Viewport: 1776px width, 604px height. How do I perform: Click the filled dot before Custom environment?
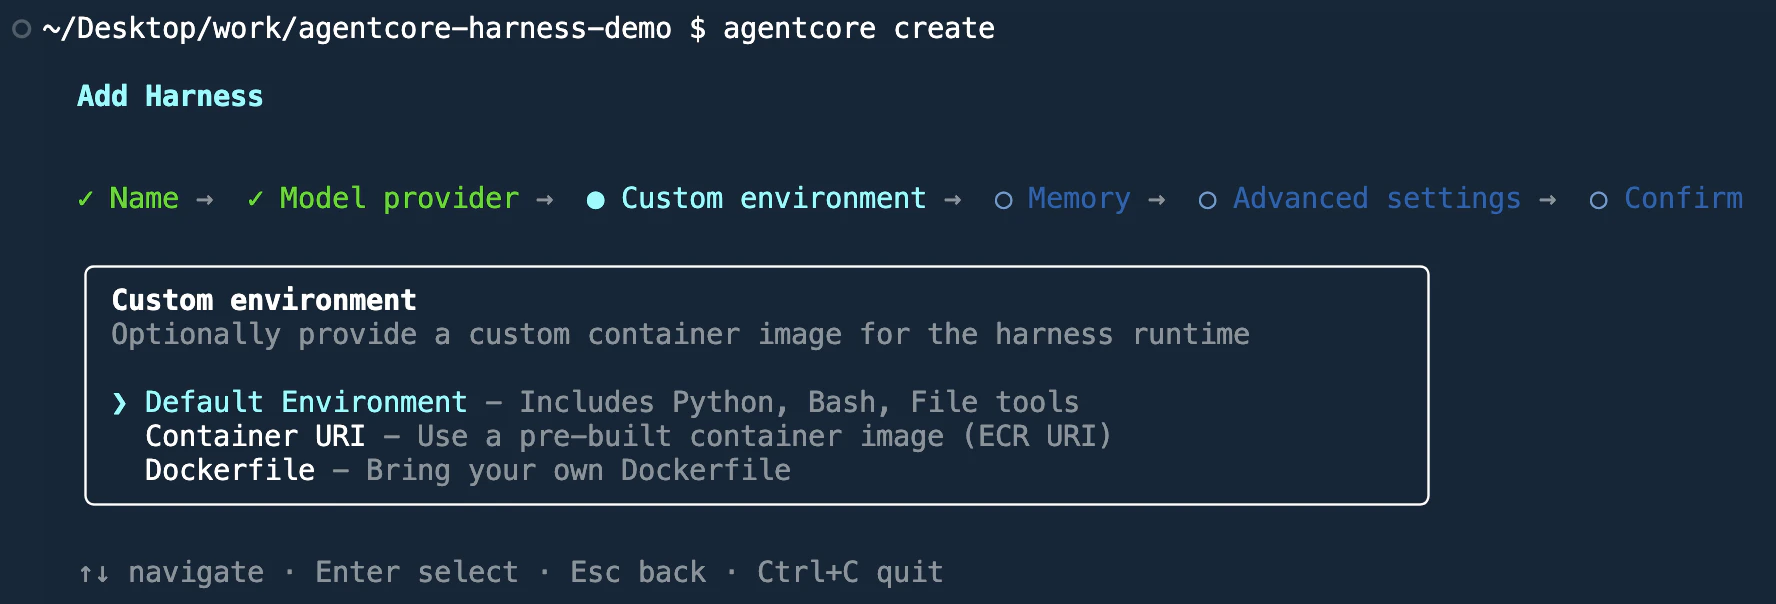[595, 200]
